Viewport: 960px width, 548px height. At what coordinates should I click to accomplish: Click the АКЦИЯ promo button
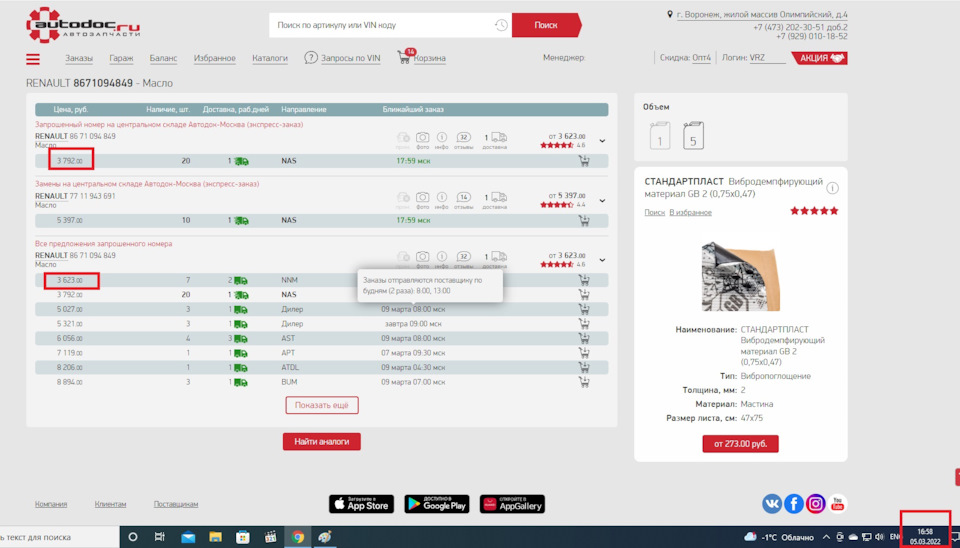[819, 58]
